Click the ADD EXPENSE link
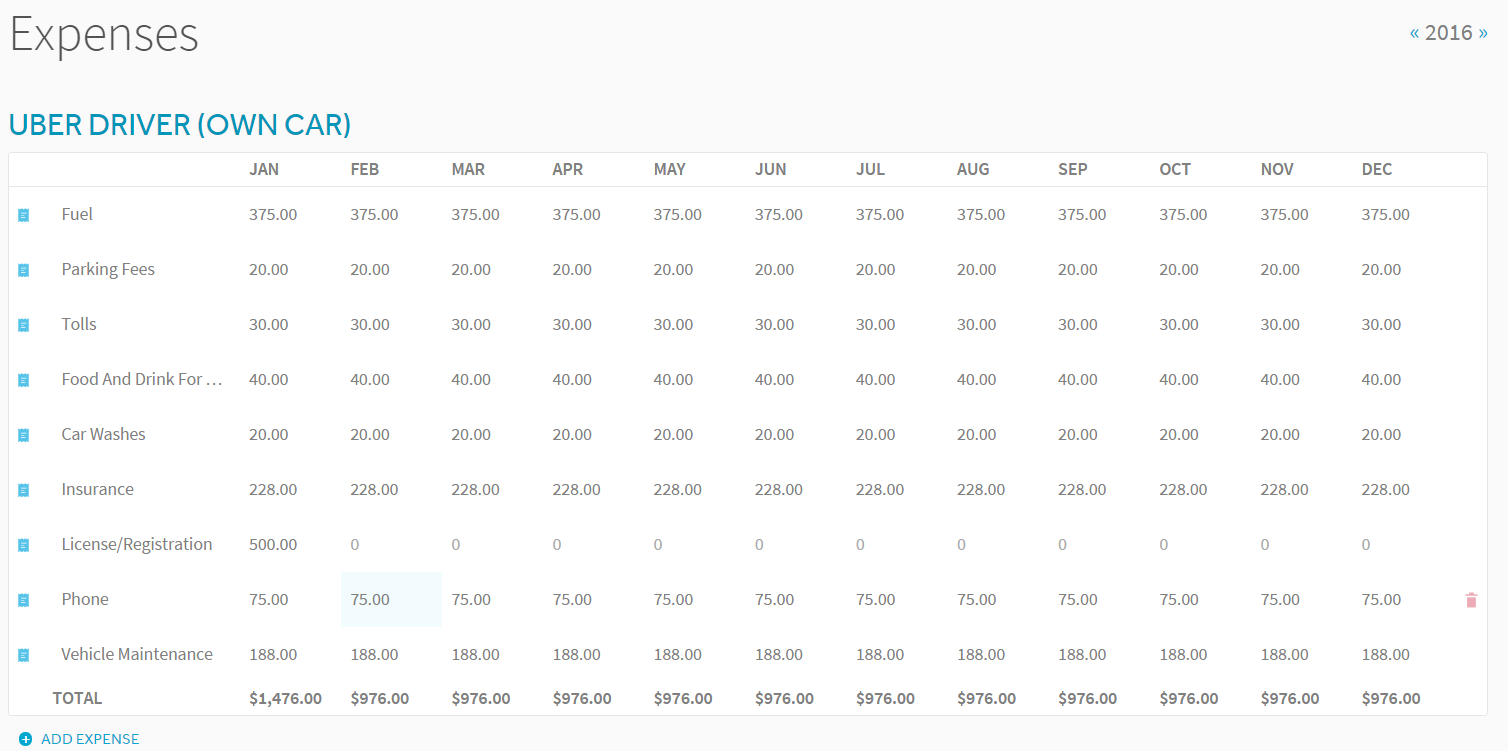Image resolution: width=1508 pixels, height=751 pixels. click(x=90, y=739)
